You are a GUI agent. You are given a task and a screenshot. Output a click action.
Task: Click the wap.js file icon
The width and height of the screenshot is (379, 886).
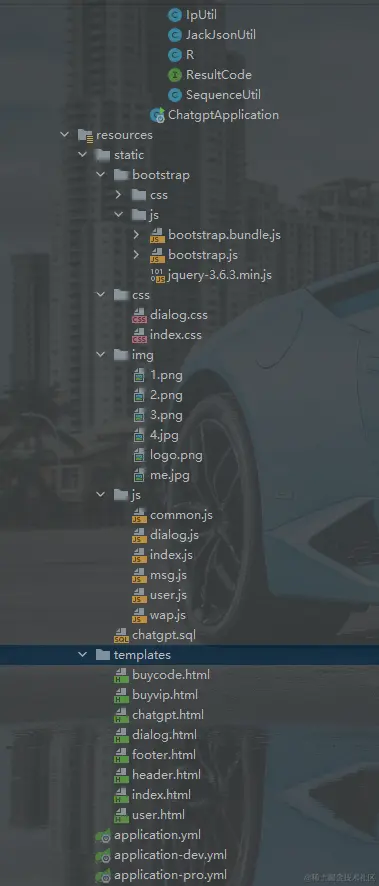pyautogui.click(x=139, y=615)
